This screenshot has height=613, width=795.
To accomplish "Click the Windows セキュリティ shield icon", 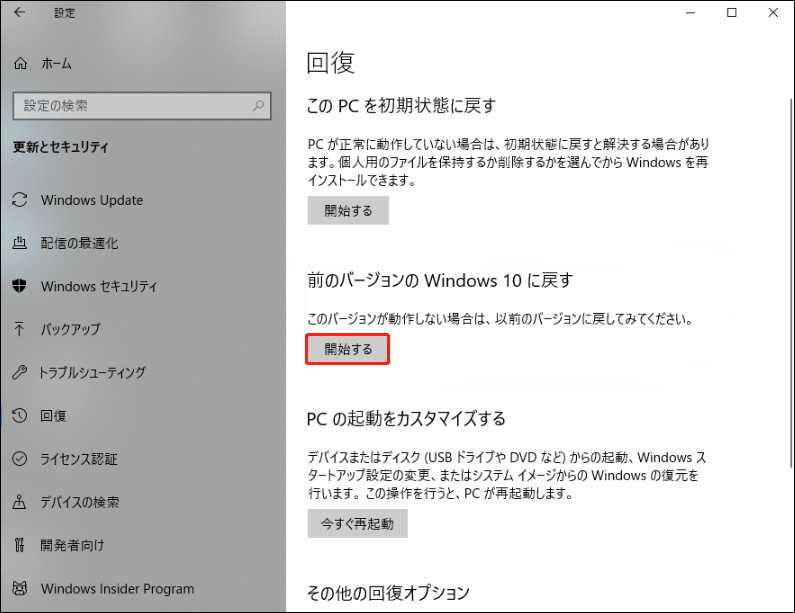I will coord(19,286).
